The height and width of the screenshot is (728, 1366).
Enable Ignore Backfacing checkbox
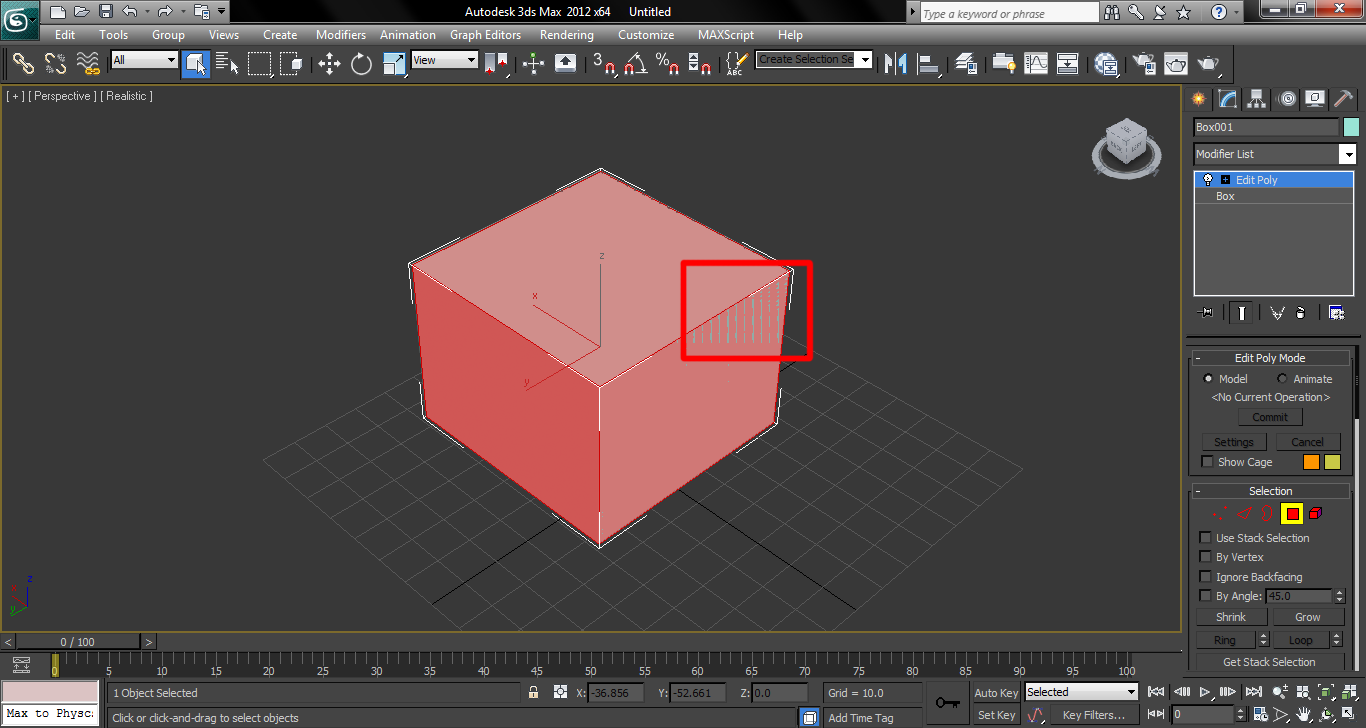coord(1206,577)
